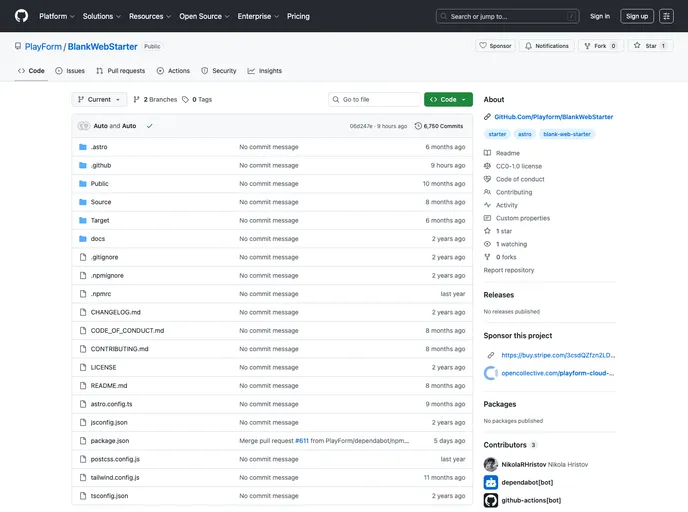Expand the Platform menu in header
The width and height of the screenshot is (688, 512).
pyautogui.click(x=57, y=16)
